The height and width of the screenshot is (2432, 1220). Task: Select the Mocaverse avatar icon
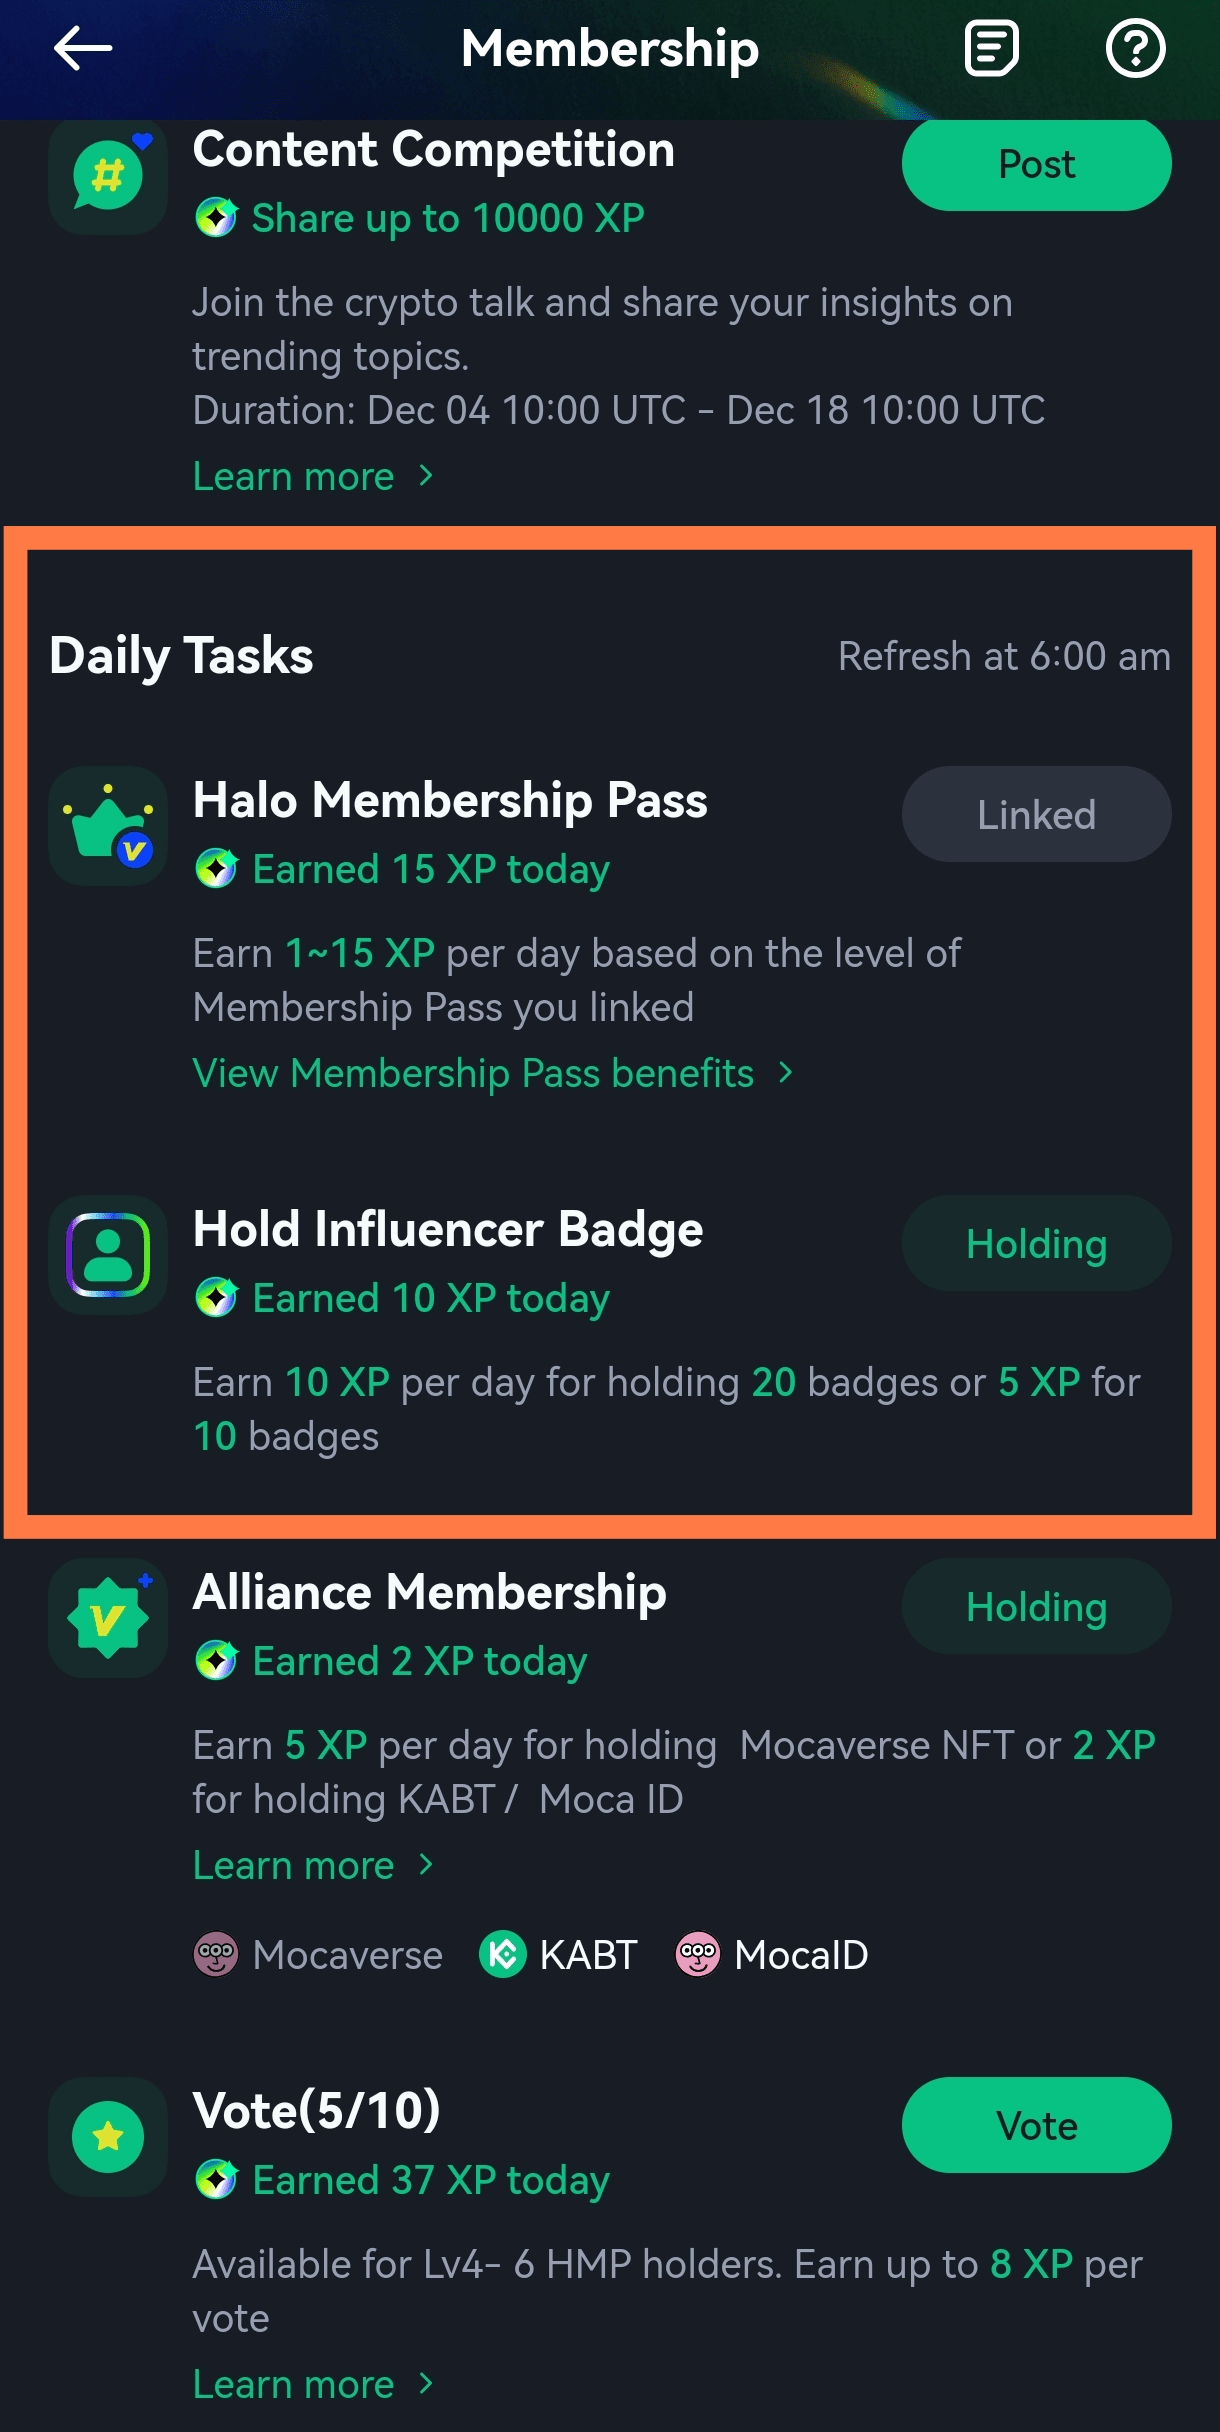tap(216, 1954)
